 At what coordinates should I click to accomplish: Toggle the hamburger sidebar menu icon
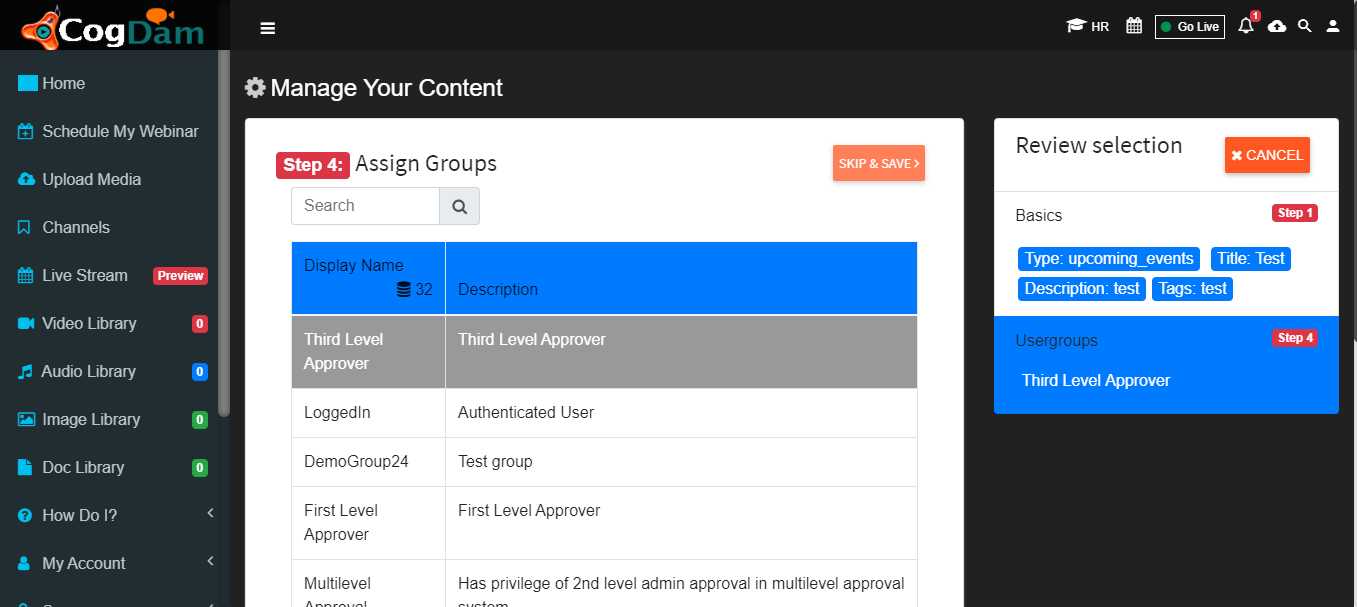coord(267,28)
